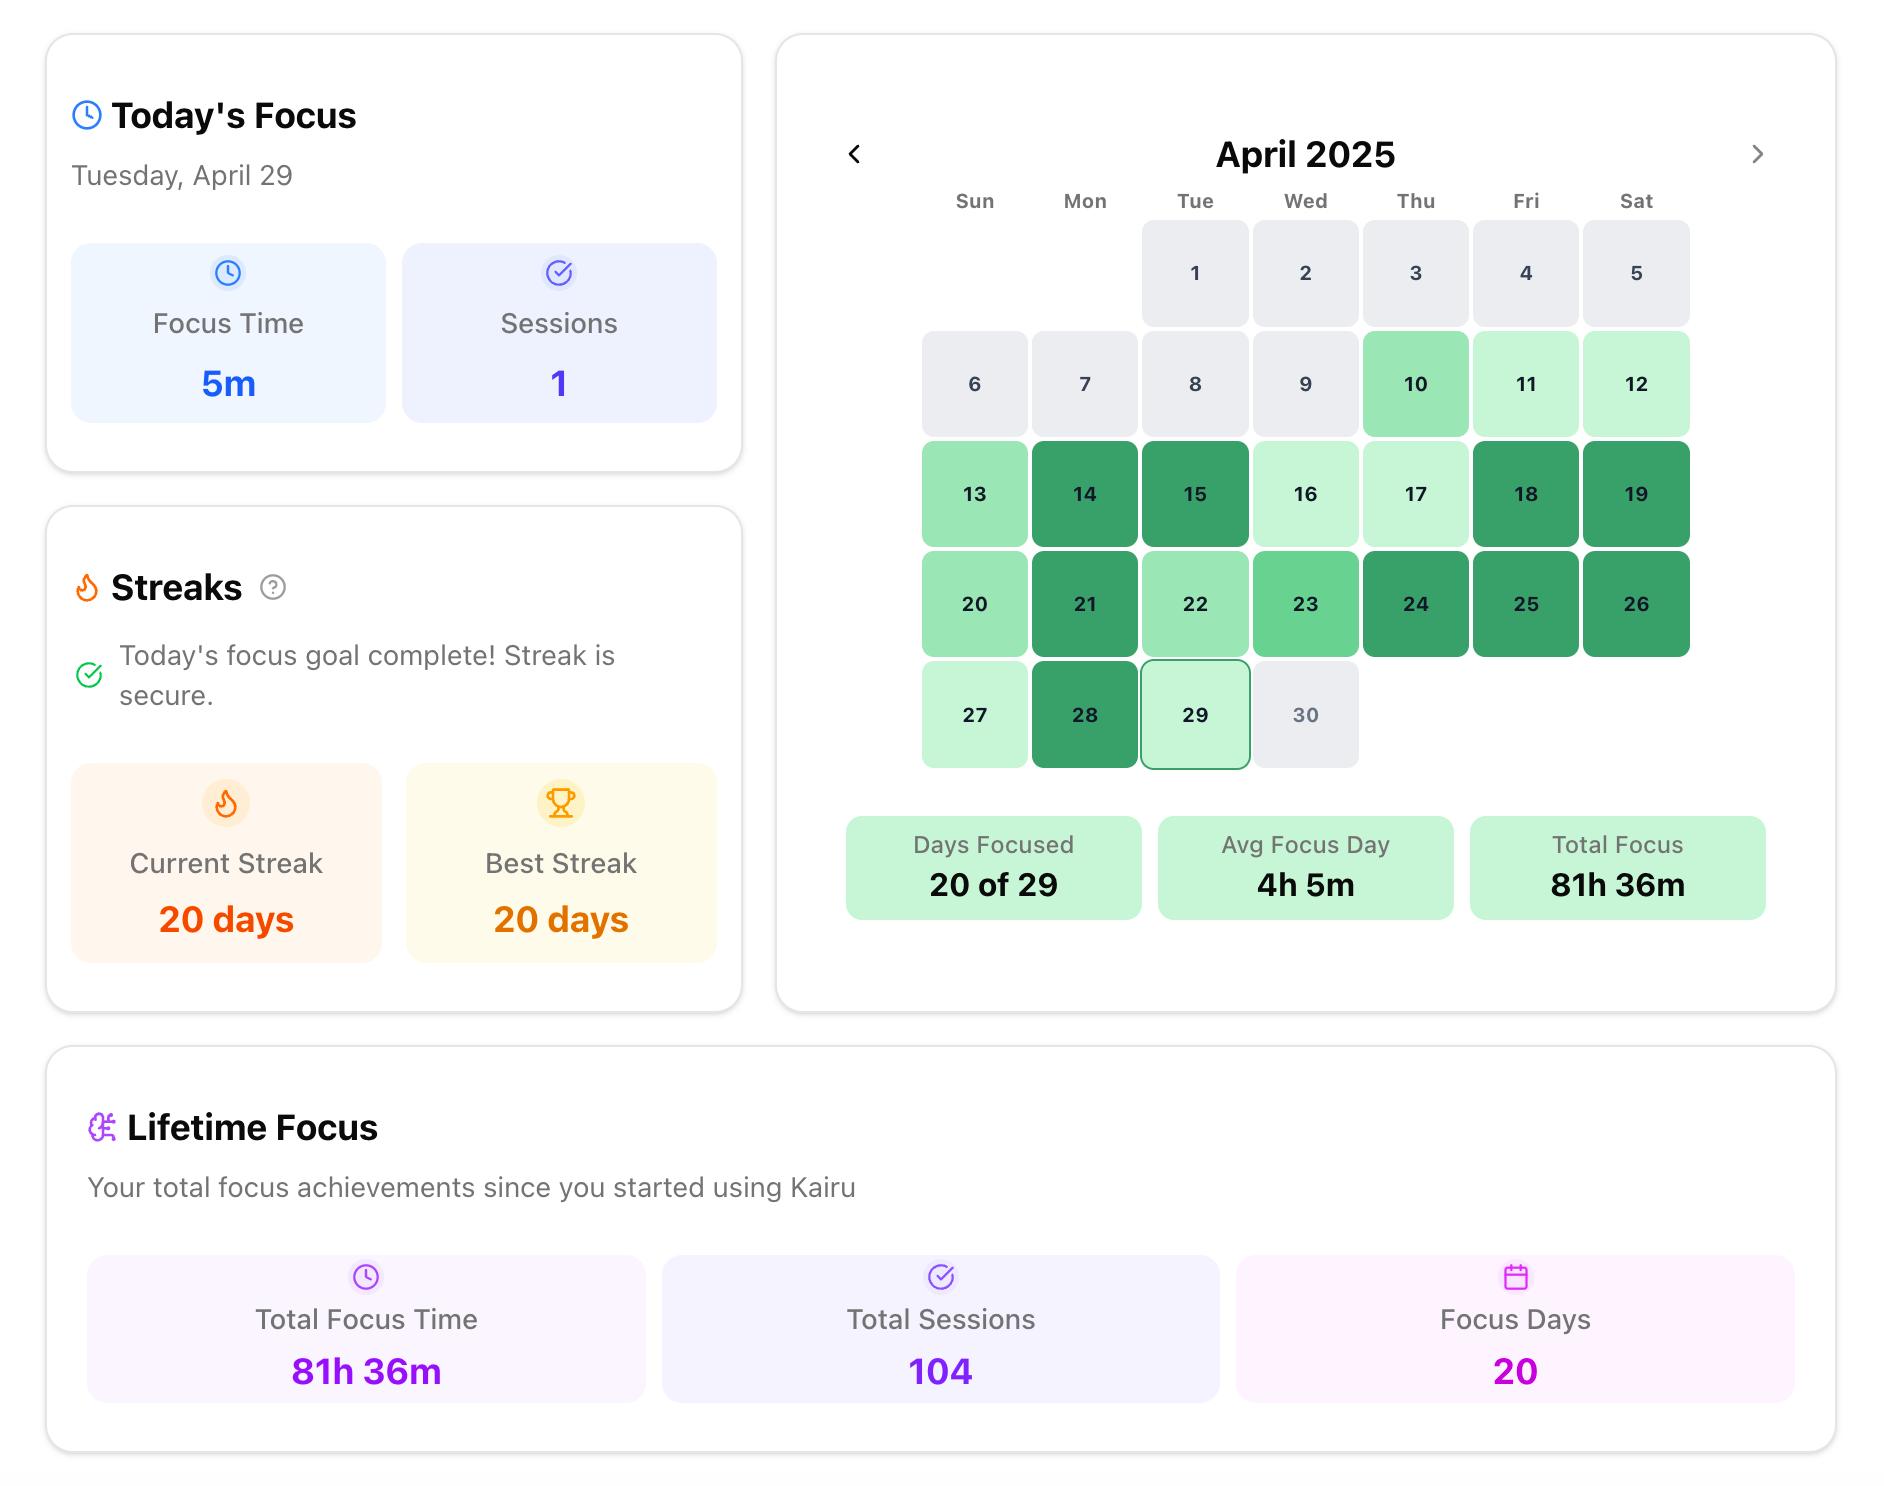
Task: Click the calendar icon above Focus Days
Action: (x=1516, y=1277)
